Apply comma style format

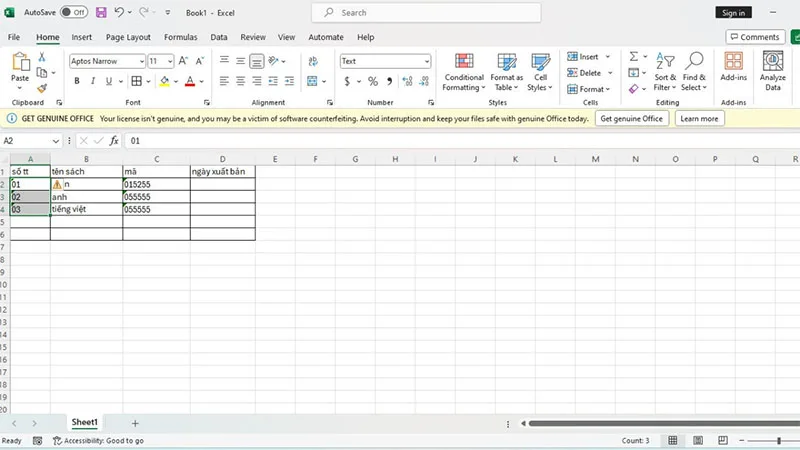click(389, 81)
